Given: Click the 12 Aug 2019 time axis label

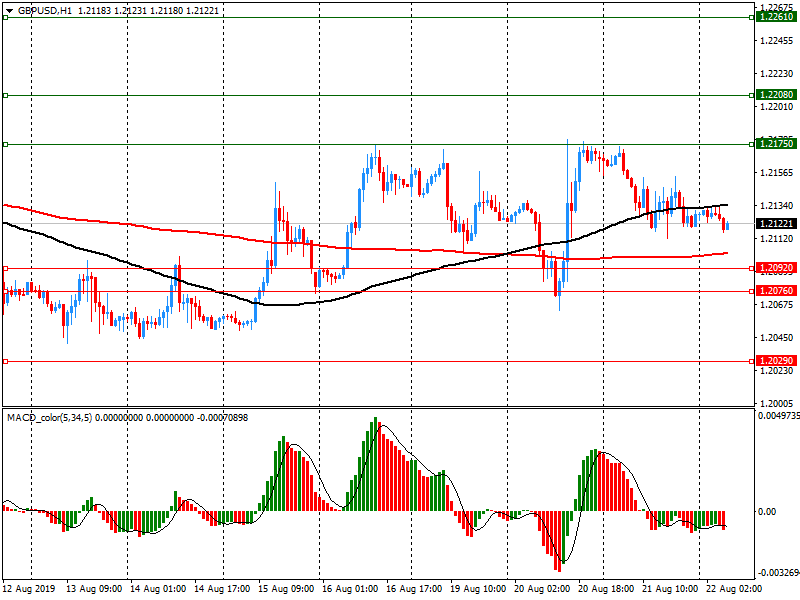Looking at the screenshot, I should [x=29, y=589].
